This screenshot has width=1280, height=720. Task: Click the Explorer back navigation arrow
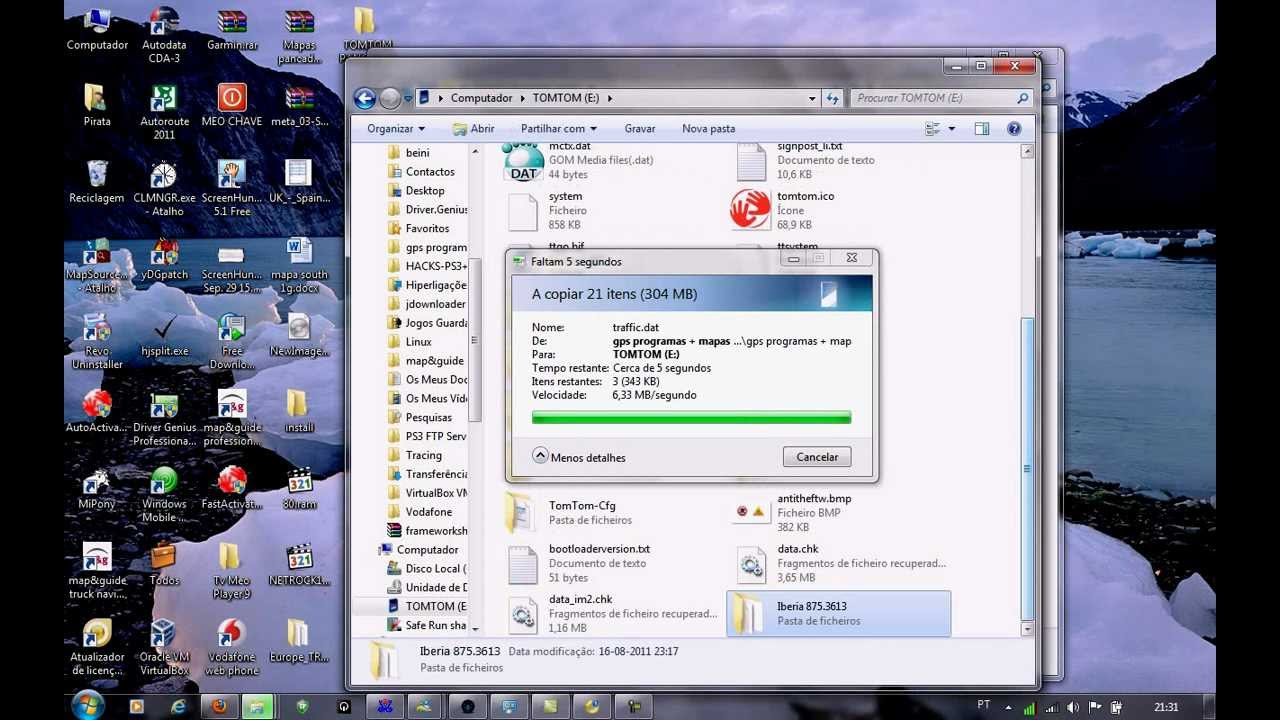[365, 98]
